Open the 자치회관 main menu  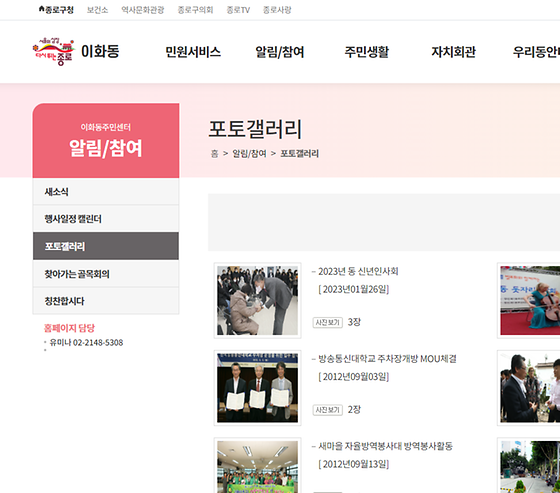[454, 52]
